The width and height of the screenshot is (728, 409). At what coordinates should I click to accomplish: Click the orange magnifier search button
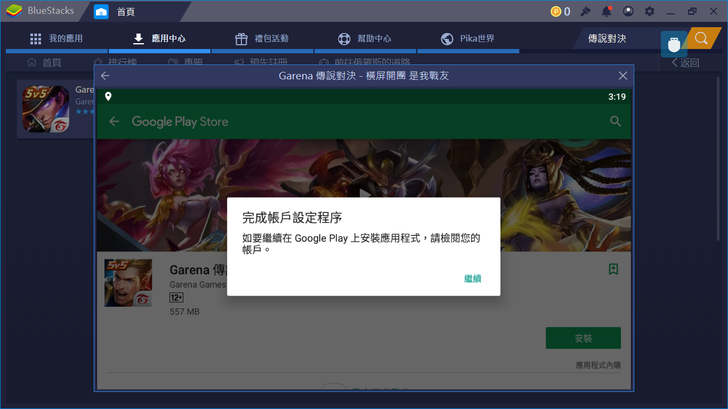click(x=702, y=38)
